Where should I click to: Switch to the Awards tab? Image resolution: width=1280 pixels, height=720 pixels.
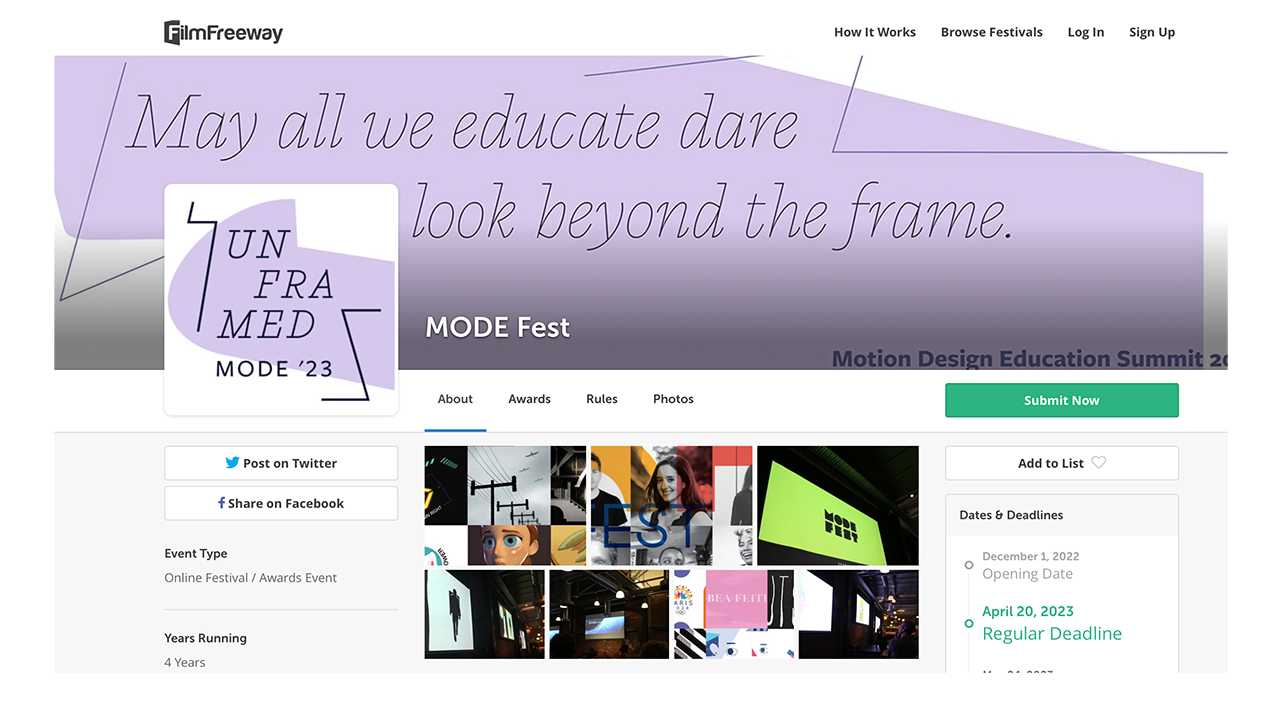(x=529, y=399)
